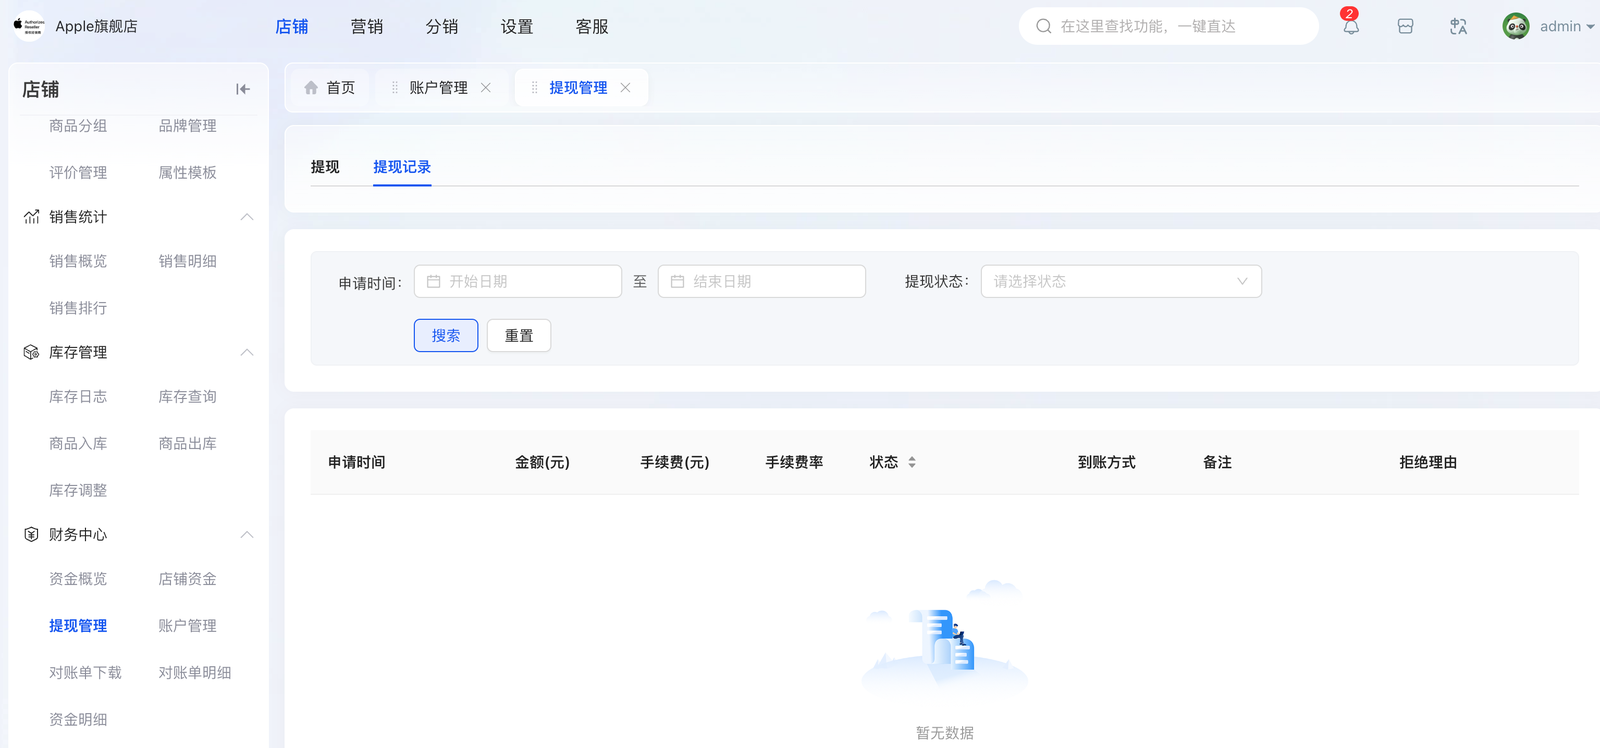Viewport: 1600px width, 748px height.
Task: Collapse the 销售统计 section
Action: click(x=247, y=217)
